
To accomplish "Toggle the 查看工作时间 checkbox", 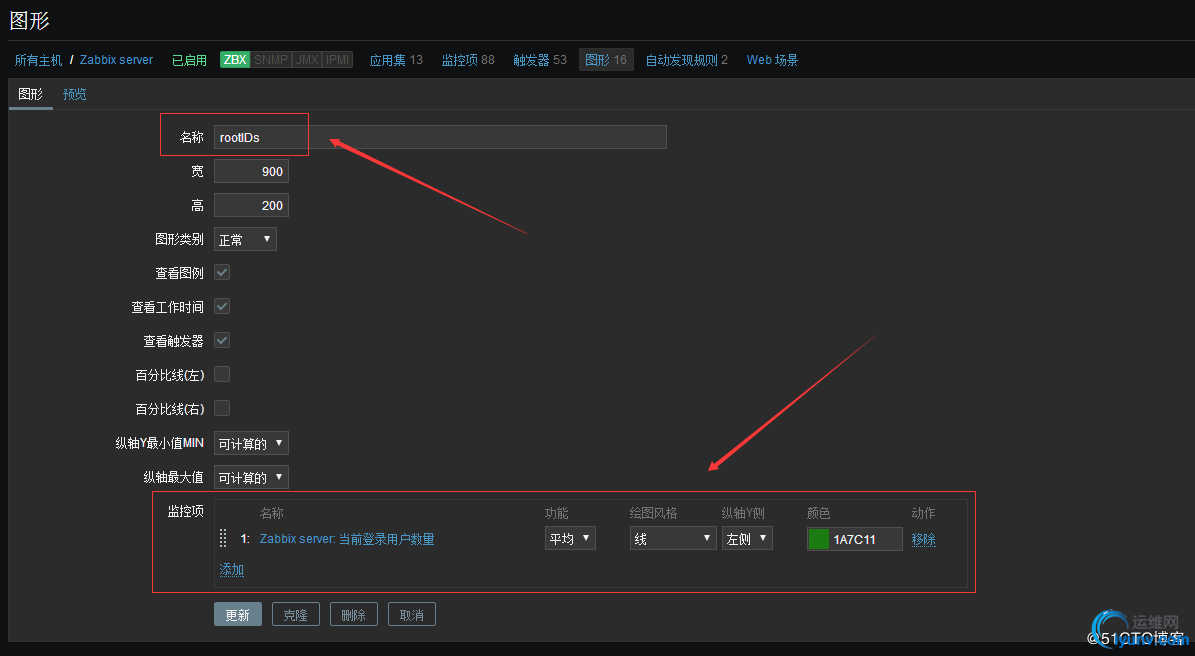I will [222, 306].
